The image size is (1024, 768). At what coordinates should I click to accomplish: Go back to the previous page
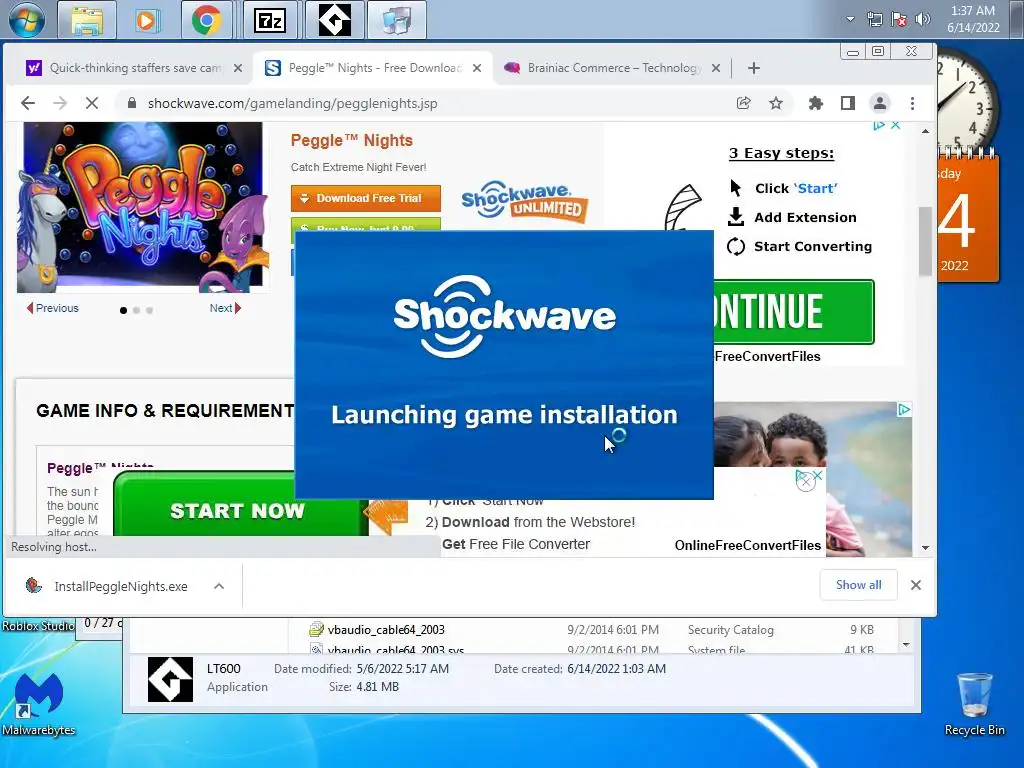(x=27, y=103)
